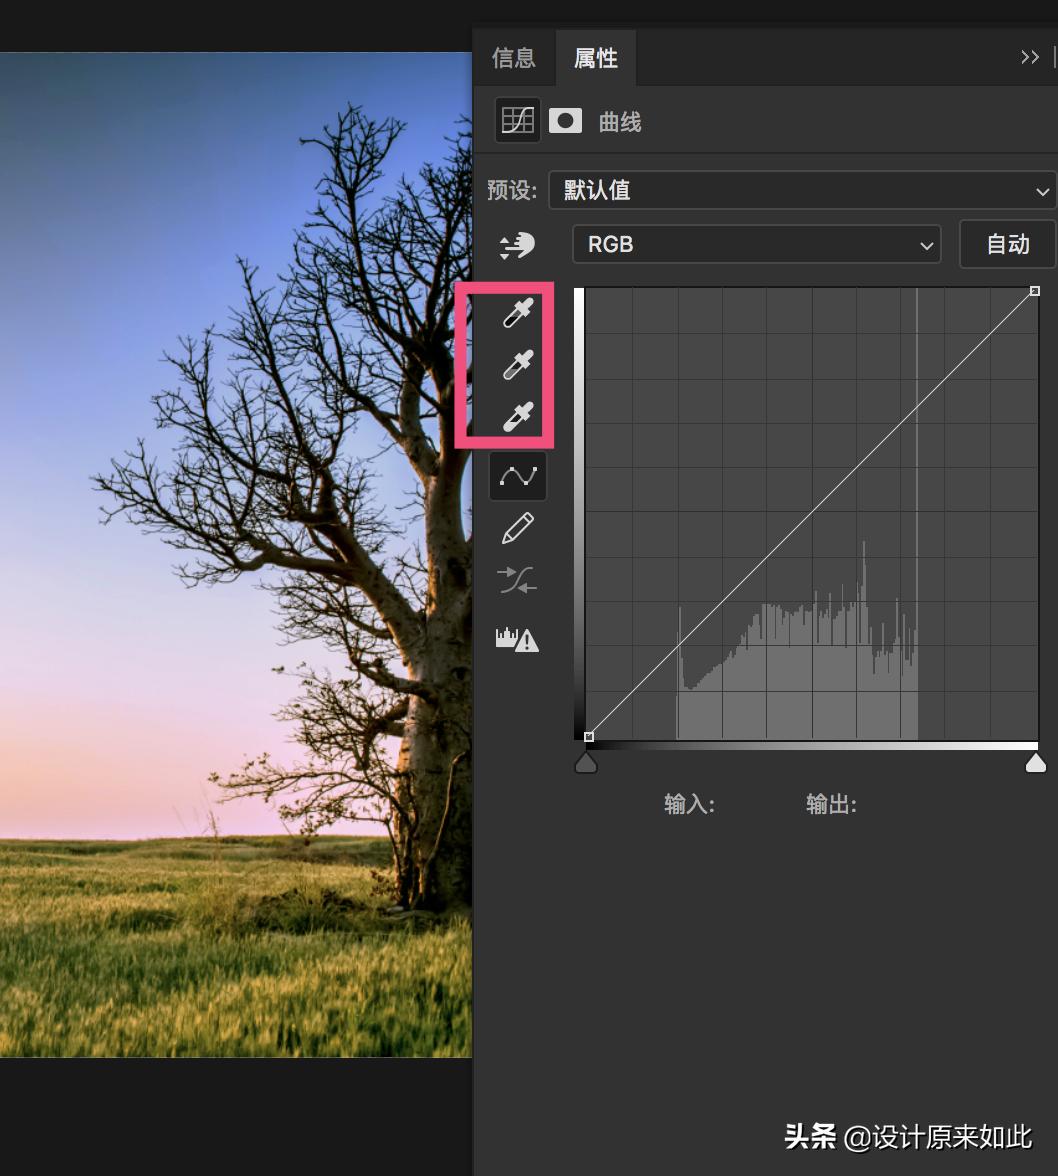This screenshot has height=1176, width=1058.
Task: Click the black point input slider
Action: click(x=586, y=763)
